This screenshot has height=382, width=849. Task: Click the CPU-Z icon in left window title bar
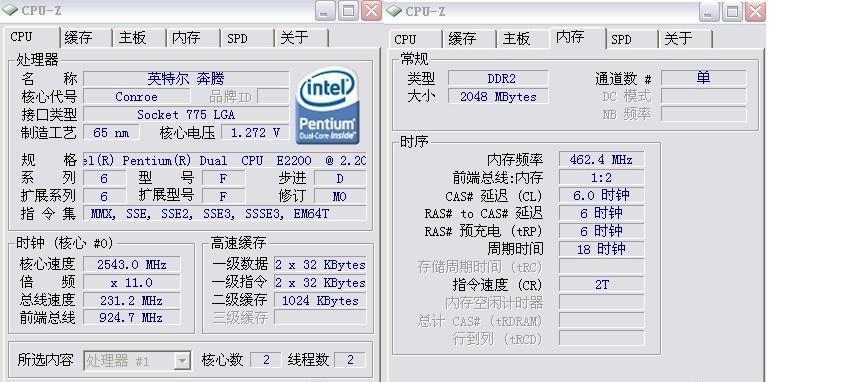10,10
